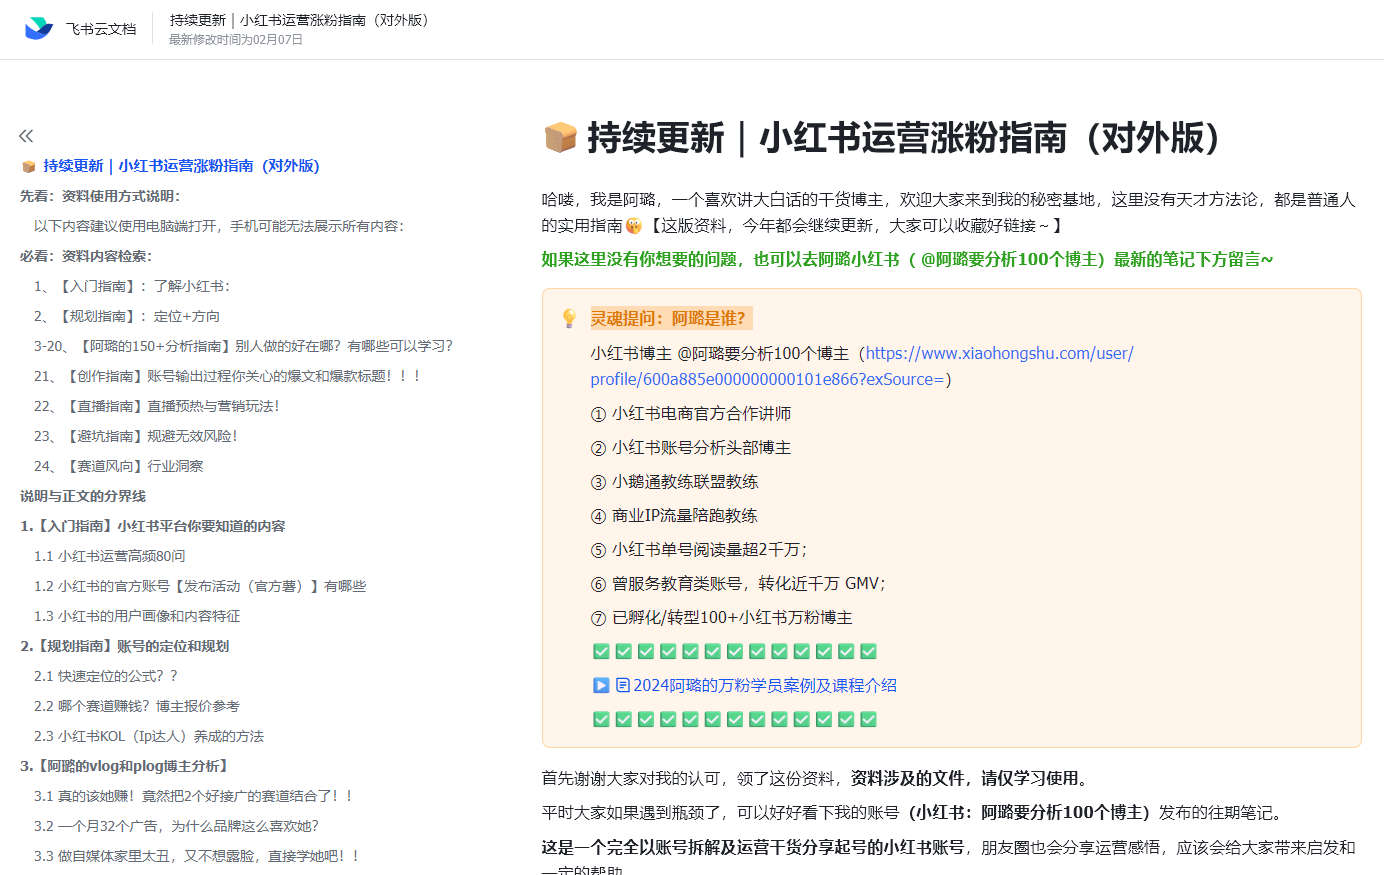Select outline item 1.1 小红书运营高频80问
This screenshot has width=1384, height=875.
tap(109, 556)
